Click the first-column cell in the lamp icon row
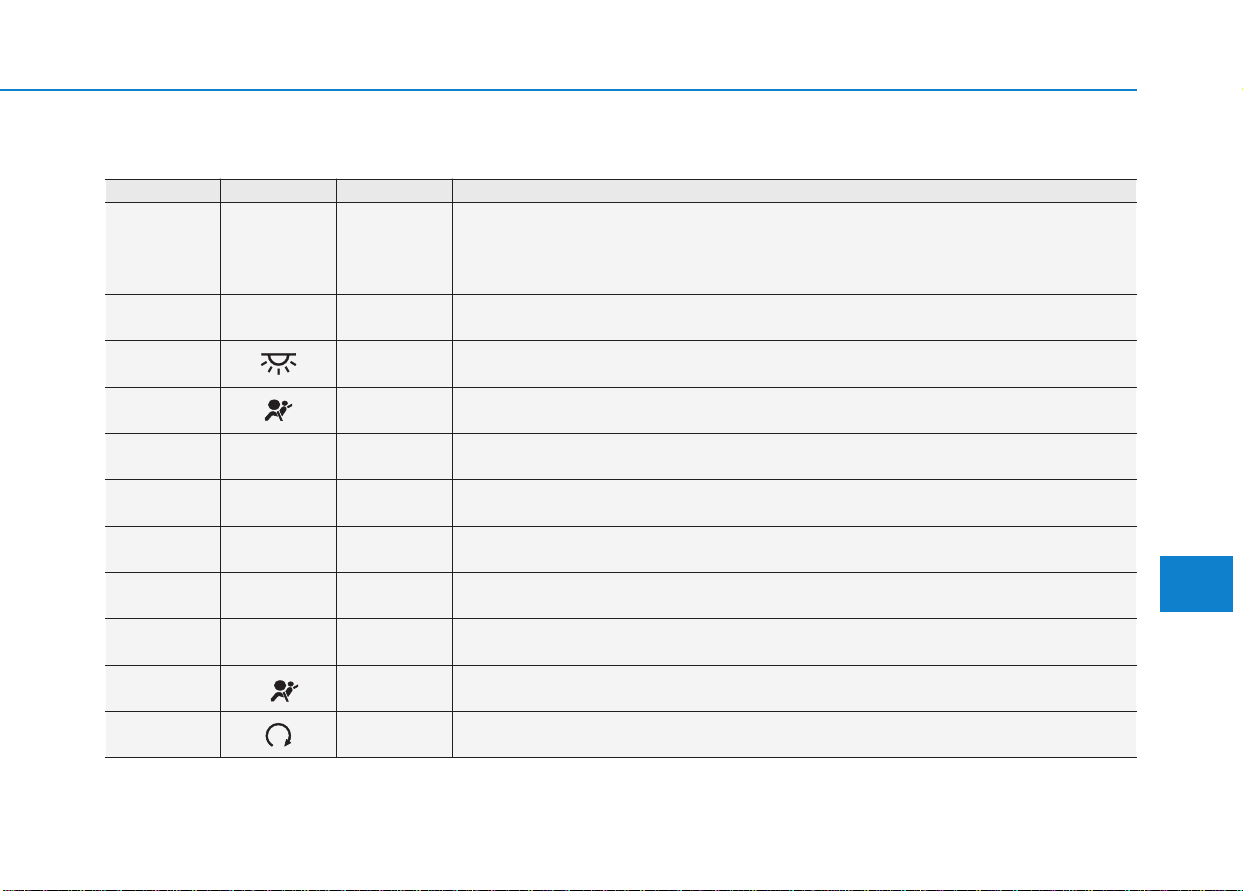1243x891 pixels. click(x=162, y=364)
